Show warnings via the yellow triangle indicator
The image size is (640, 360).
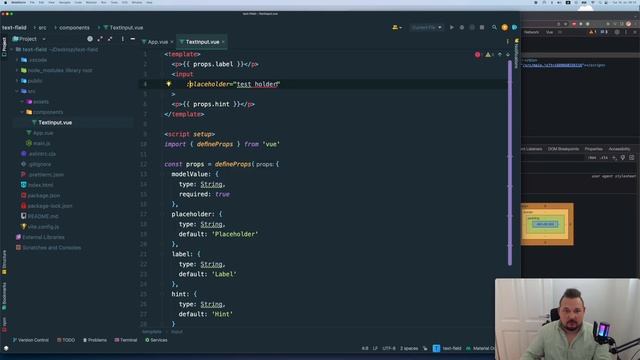488,54
